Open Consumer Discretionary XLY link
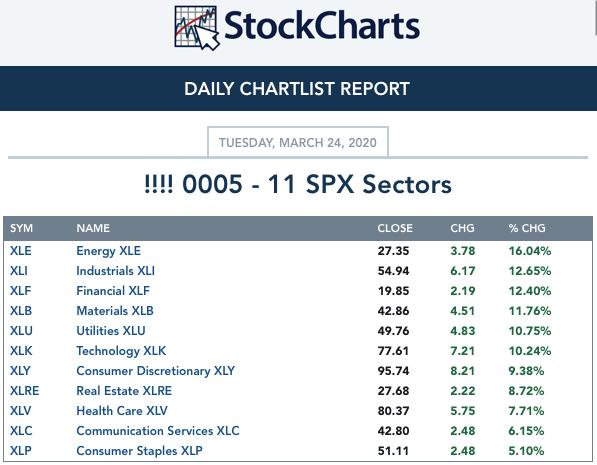Screen dimensions: 597x465 coord(155,371)
